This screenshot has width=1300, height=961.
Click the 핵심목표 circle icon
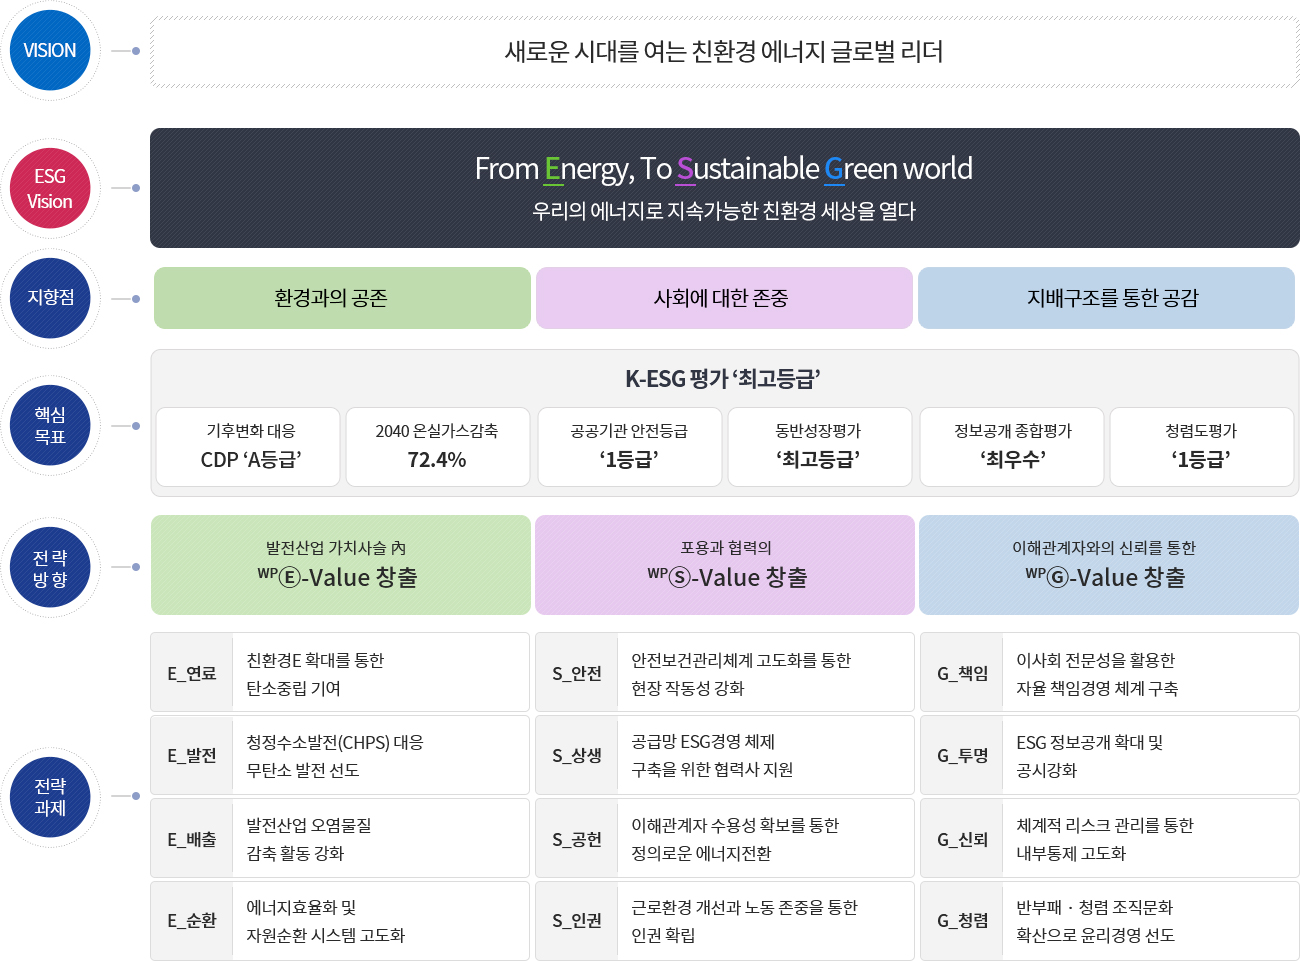(50, 424)
